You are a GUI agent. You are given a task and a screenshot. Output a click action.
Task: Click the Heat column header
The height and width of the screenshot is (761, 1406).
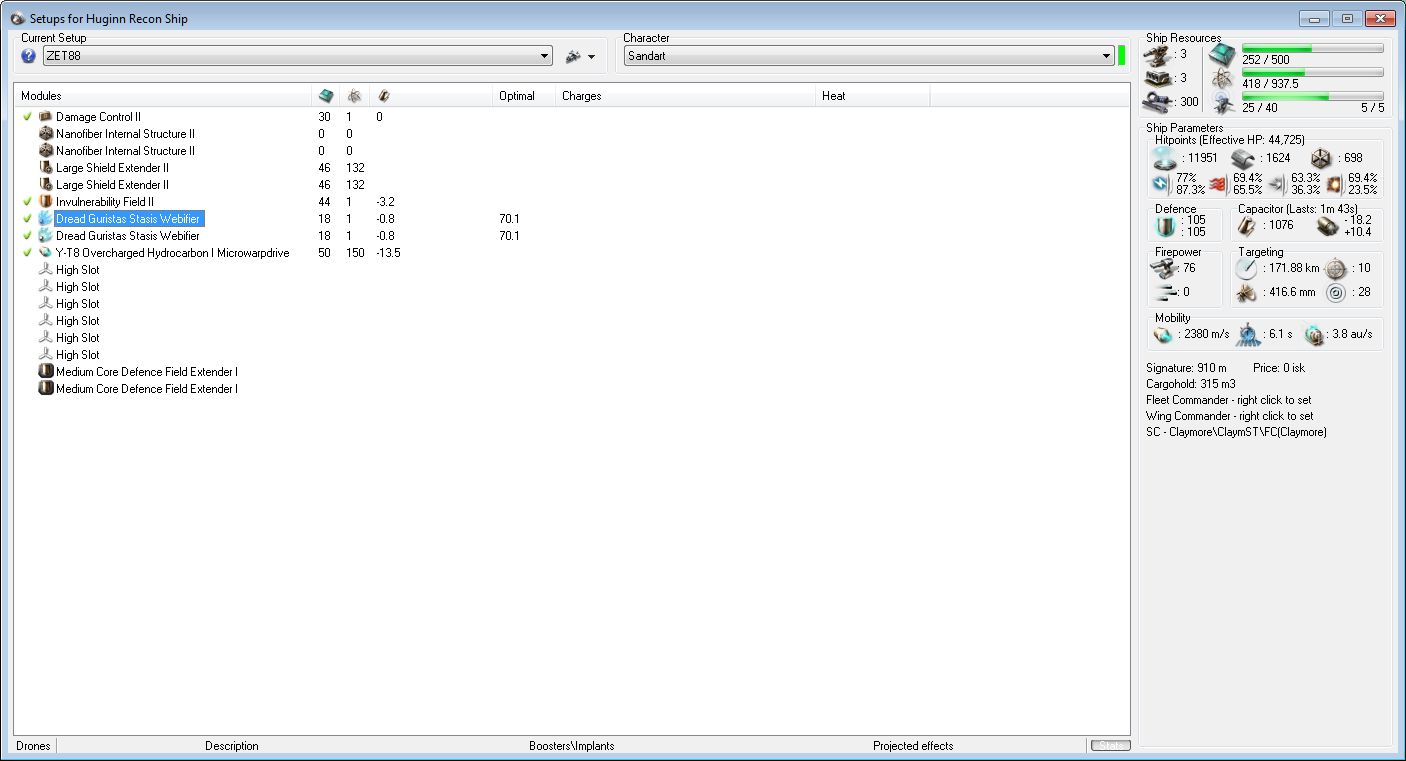click(873, 96)
